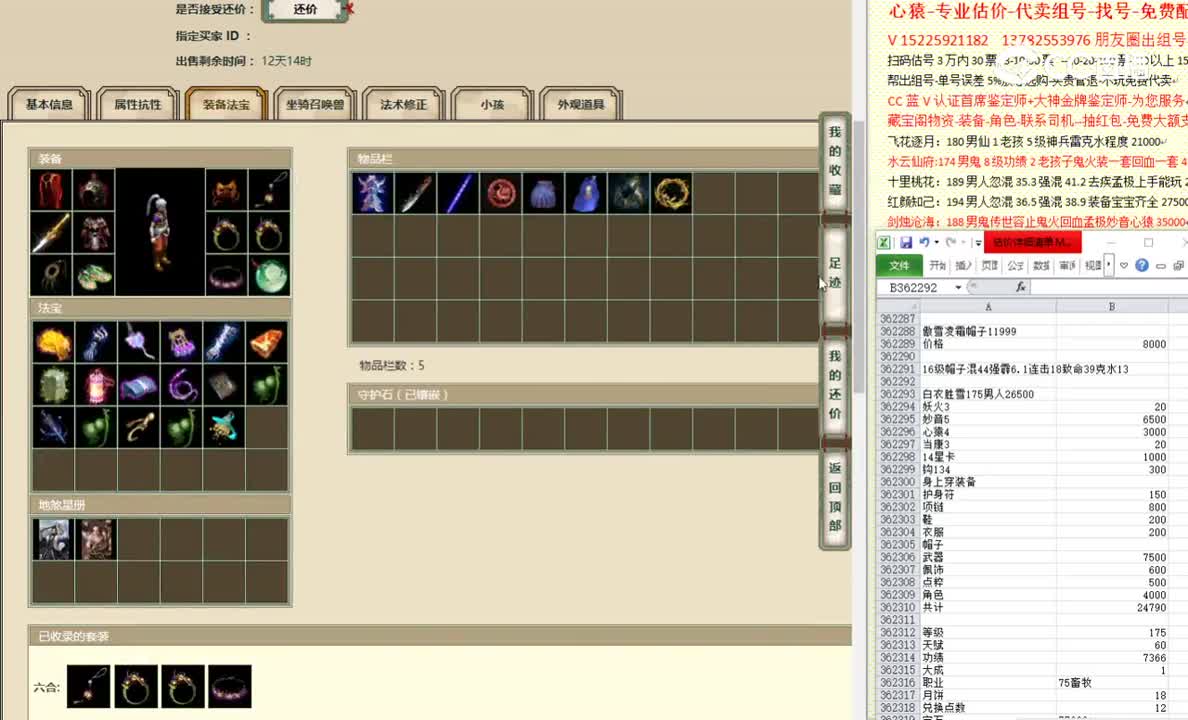This screenshot has height=720, width=1188.
Task: Open the 文件 menu in Excel
Action: point(899,265)
